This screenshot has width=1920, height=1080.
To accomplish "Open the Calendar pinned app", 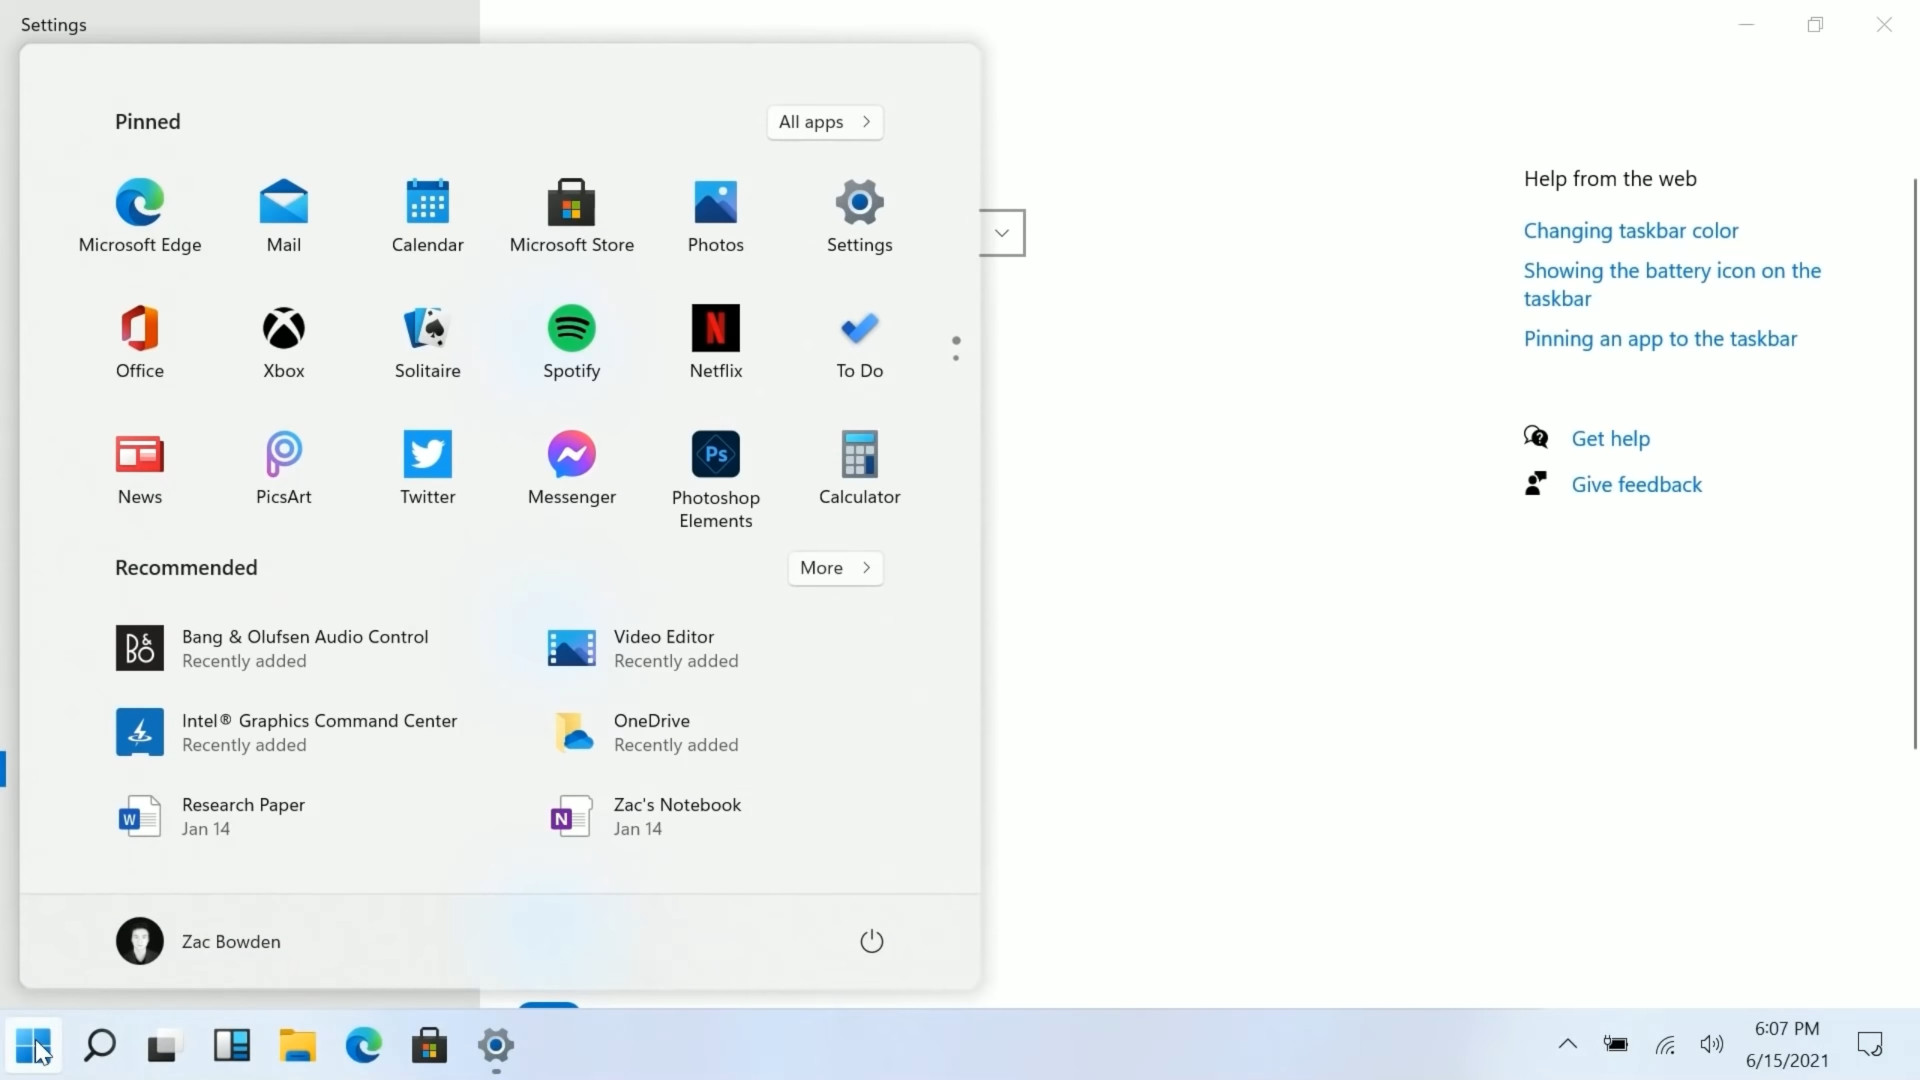I will (428, 216).
